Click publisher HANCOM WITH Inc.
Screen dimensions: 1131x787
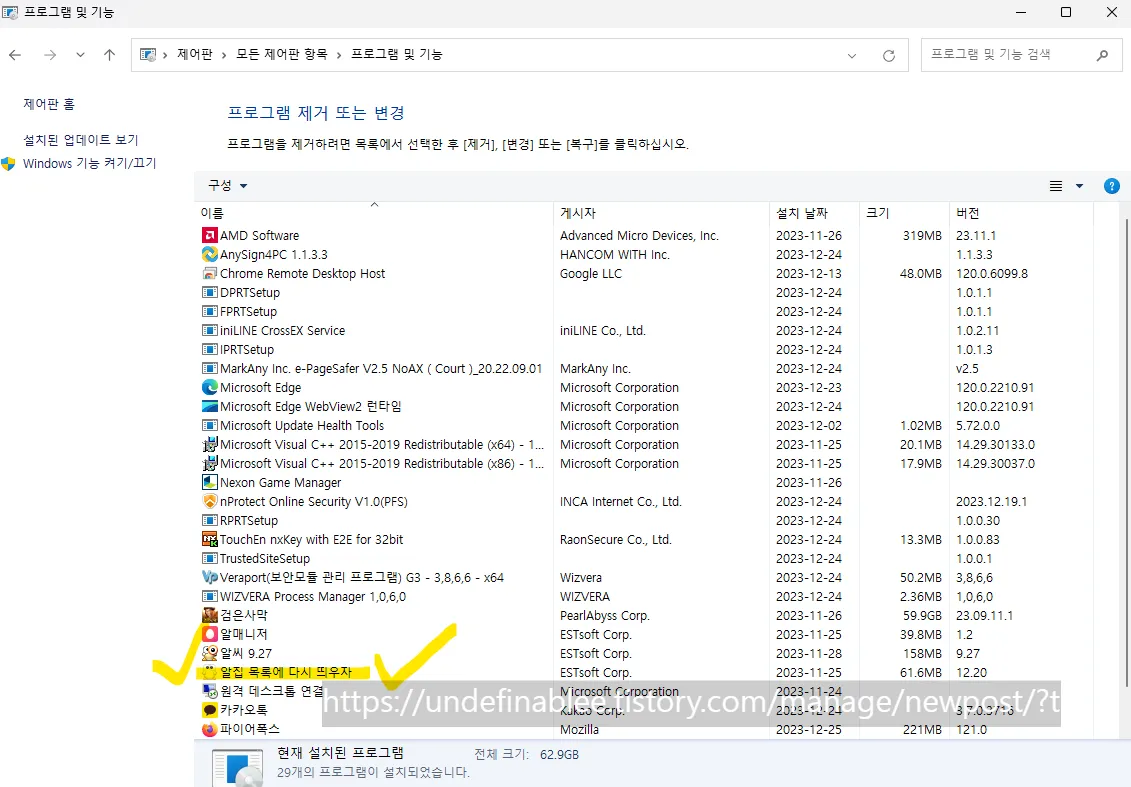click(615, 254)
